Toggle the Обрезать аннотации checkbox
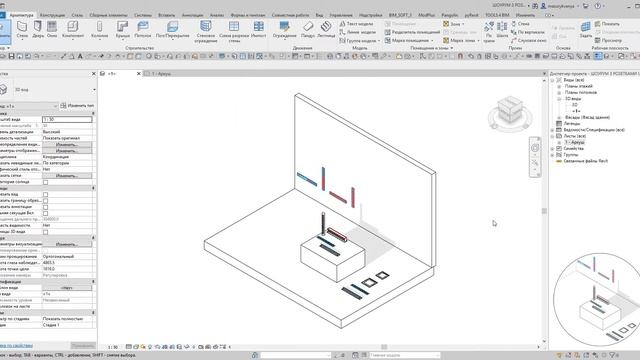 tap(45, 207)
